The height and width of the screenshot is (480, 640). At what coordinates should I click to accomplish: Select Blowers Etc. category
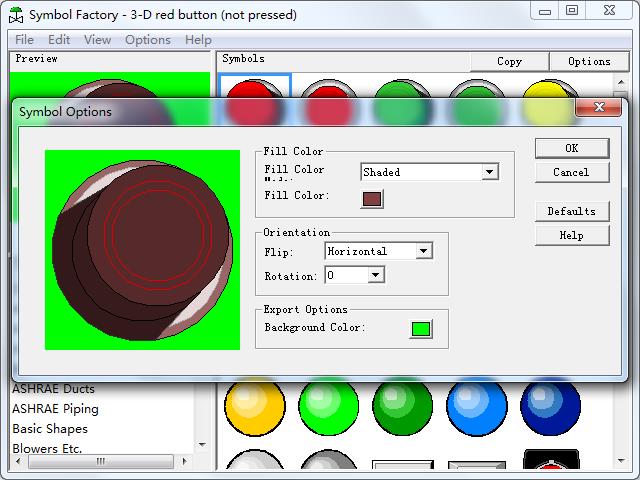coord(47,448)
